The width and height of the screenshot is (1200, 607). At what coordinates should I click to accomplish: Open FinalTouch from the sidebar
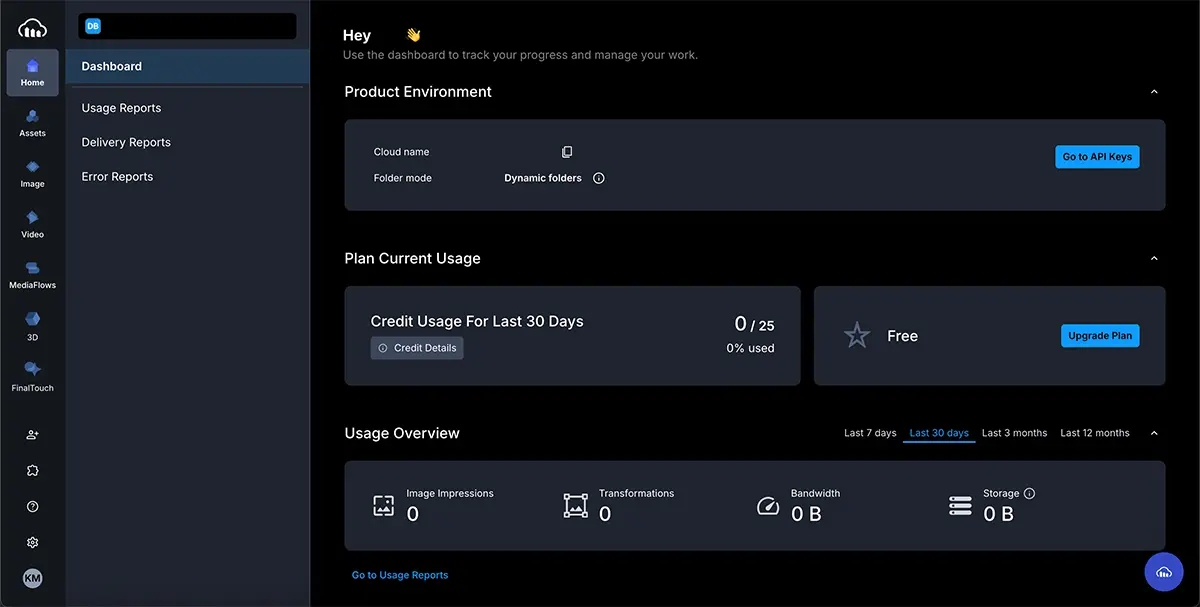click(32, 377)
